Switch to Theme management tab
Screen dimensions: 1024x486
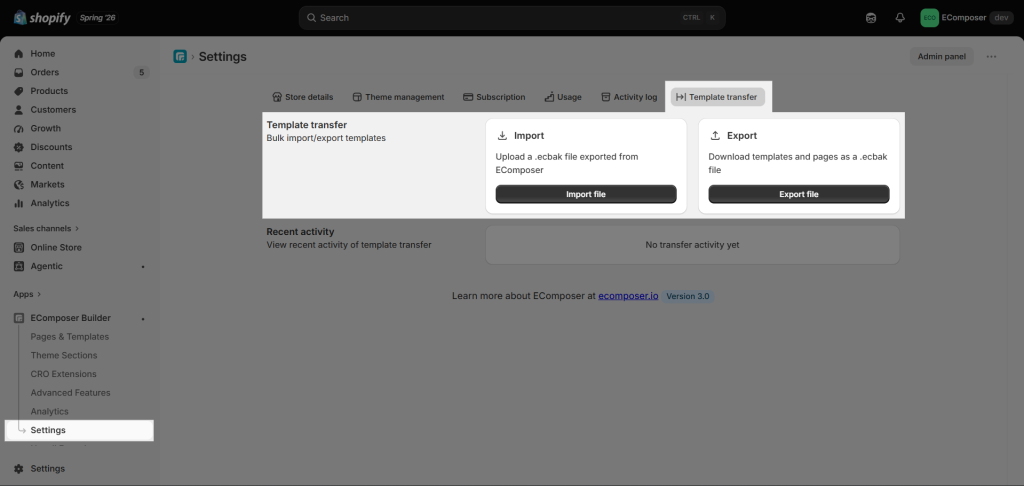pyautogui.click(x=398, y=97)
